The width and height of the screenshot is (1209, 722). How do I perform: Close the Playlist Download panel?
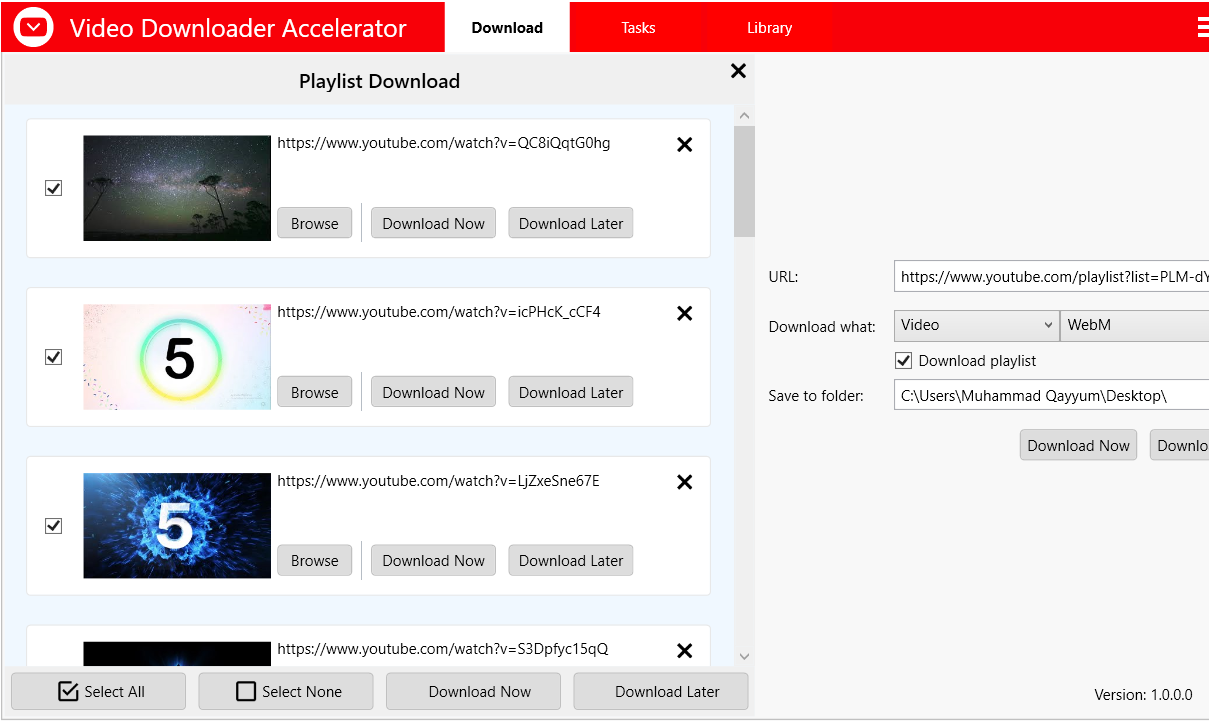point(738,71)
